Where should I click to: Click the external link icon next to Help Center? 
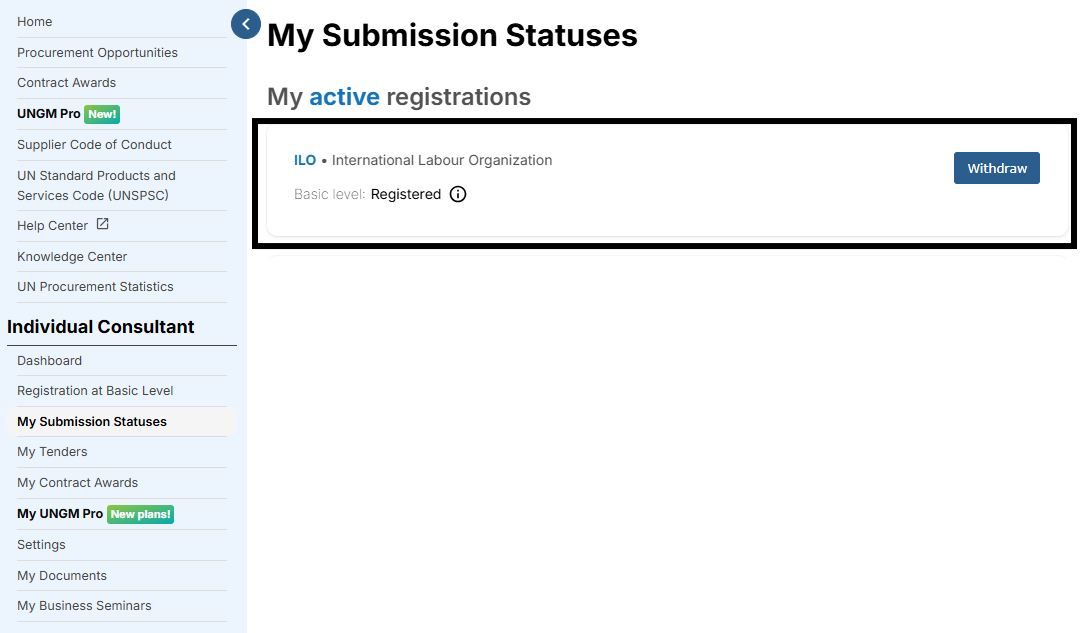tap(102, 225)
